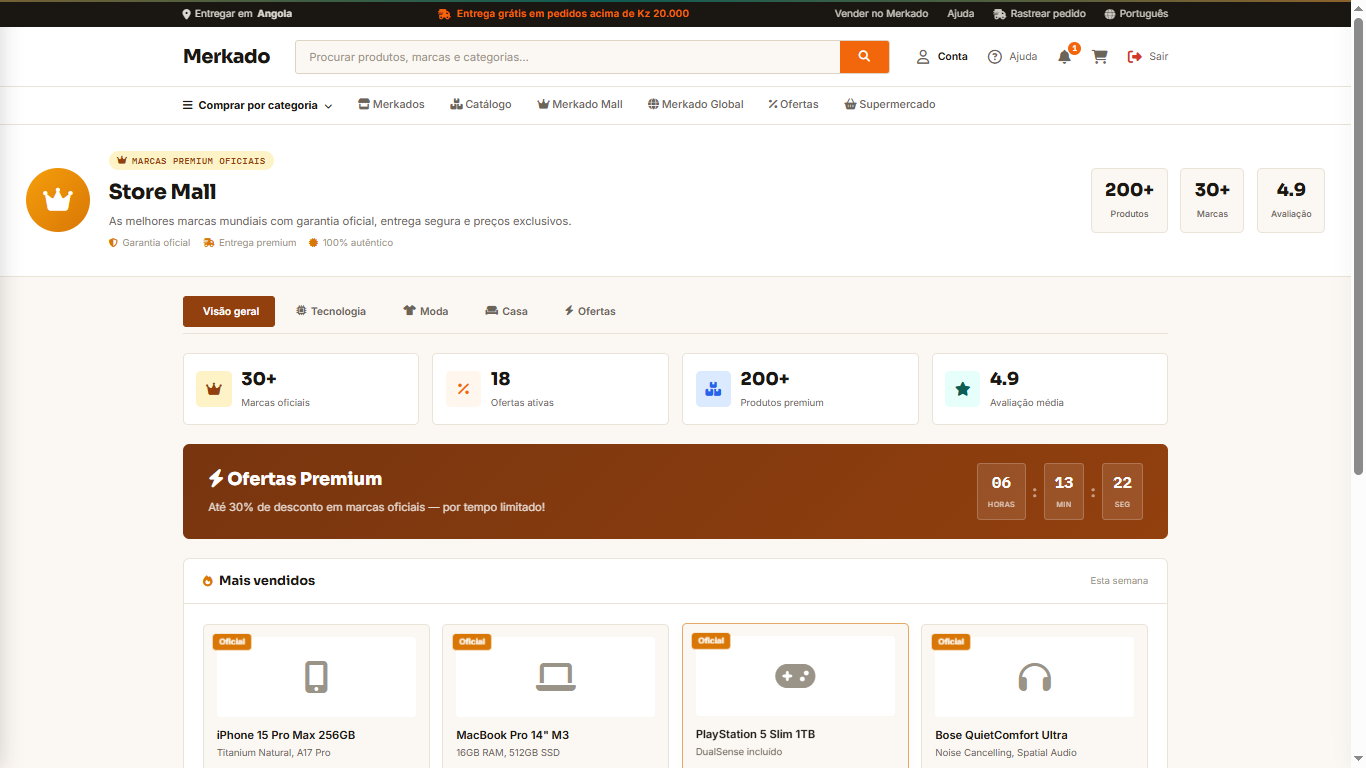
Task: Click the Oficial badge on iPhone card
Action: 232,642
